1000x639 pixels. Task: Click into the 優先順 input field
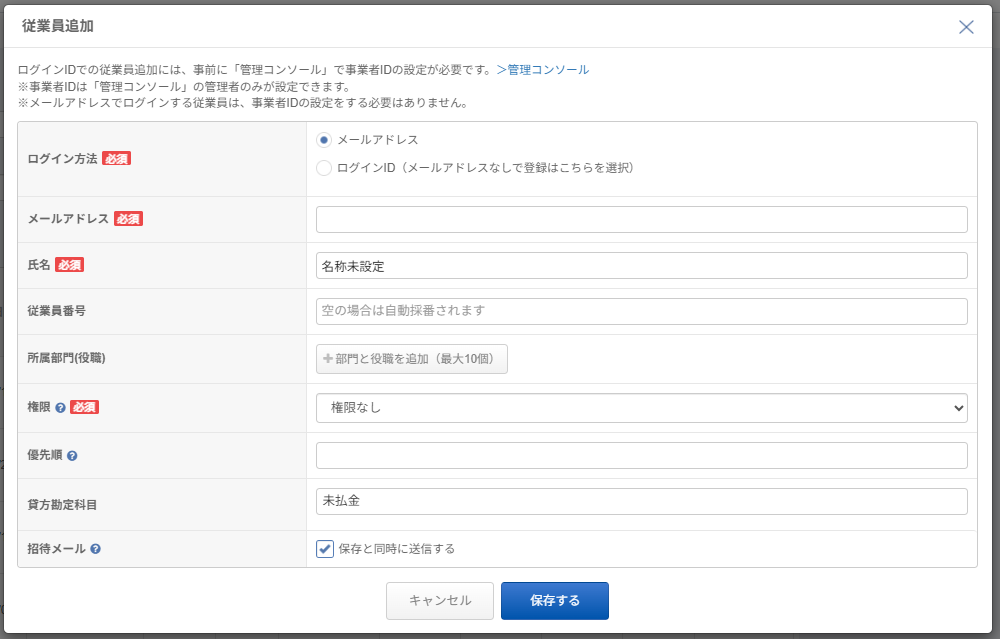tap(641, 455)
